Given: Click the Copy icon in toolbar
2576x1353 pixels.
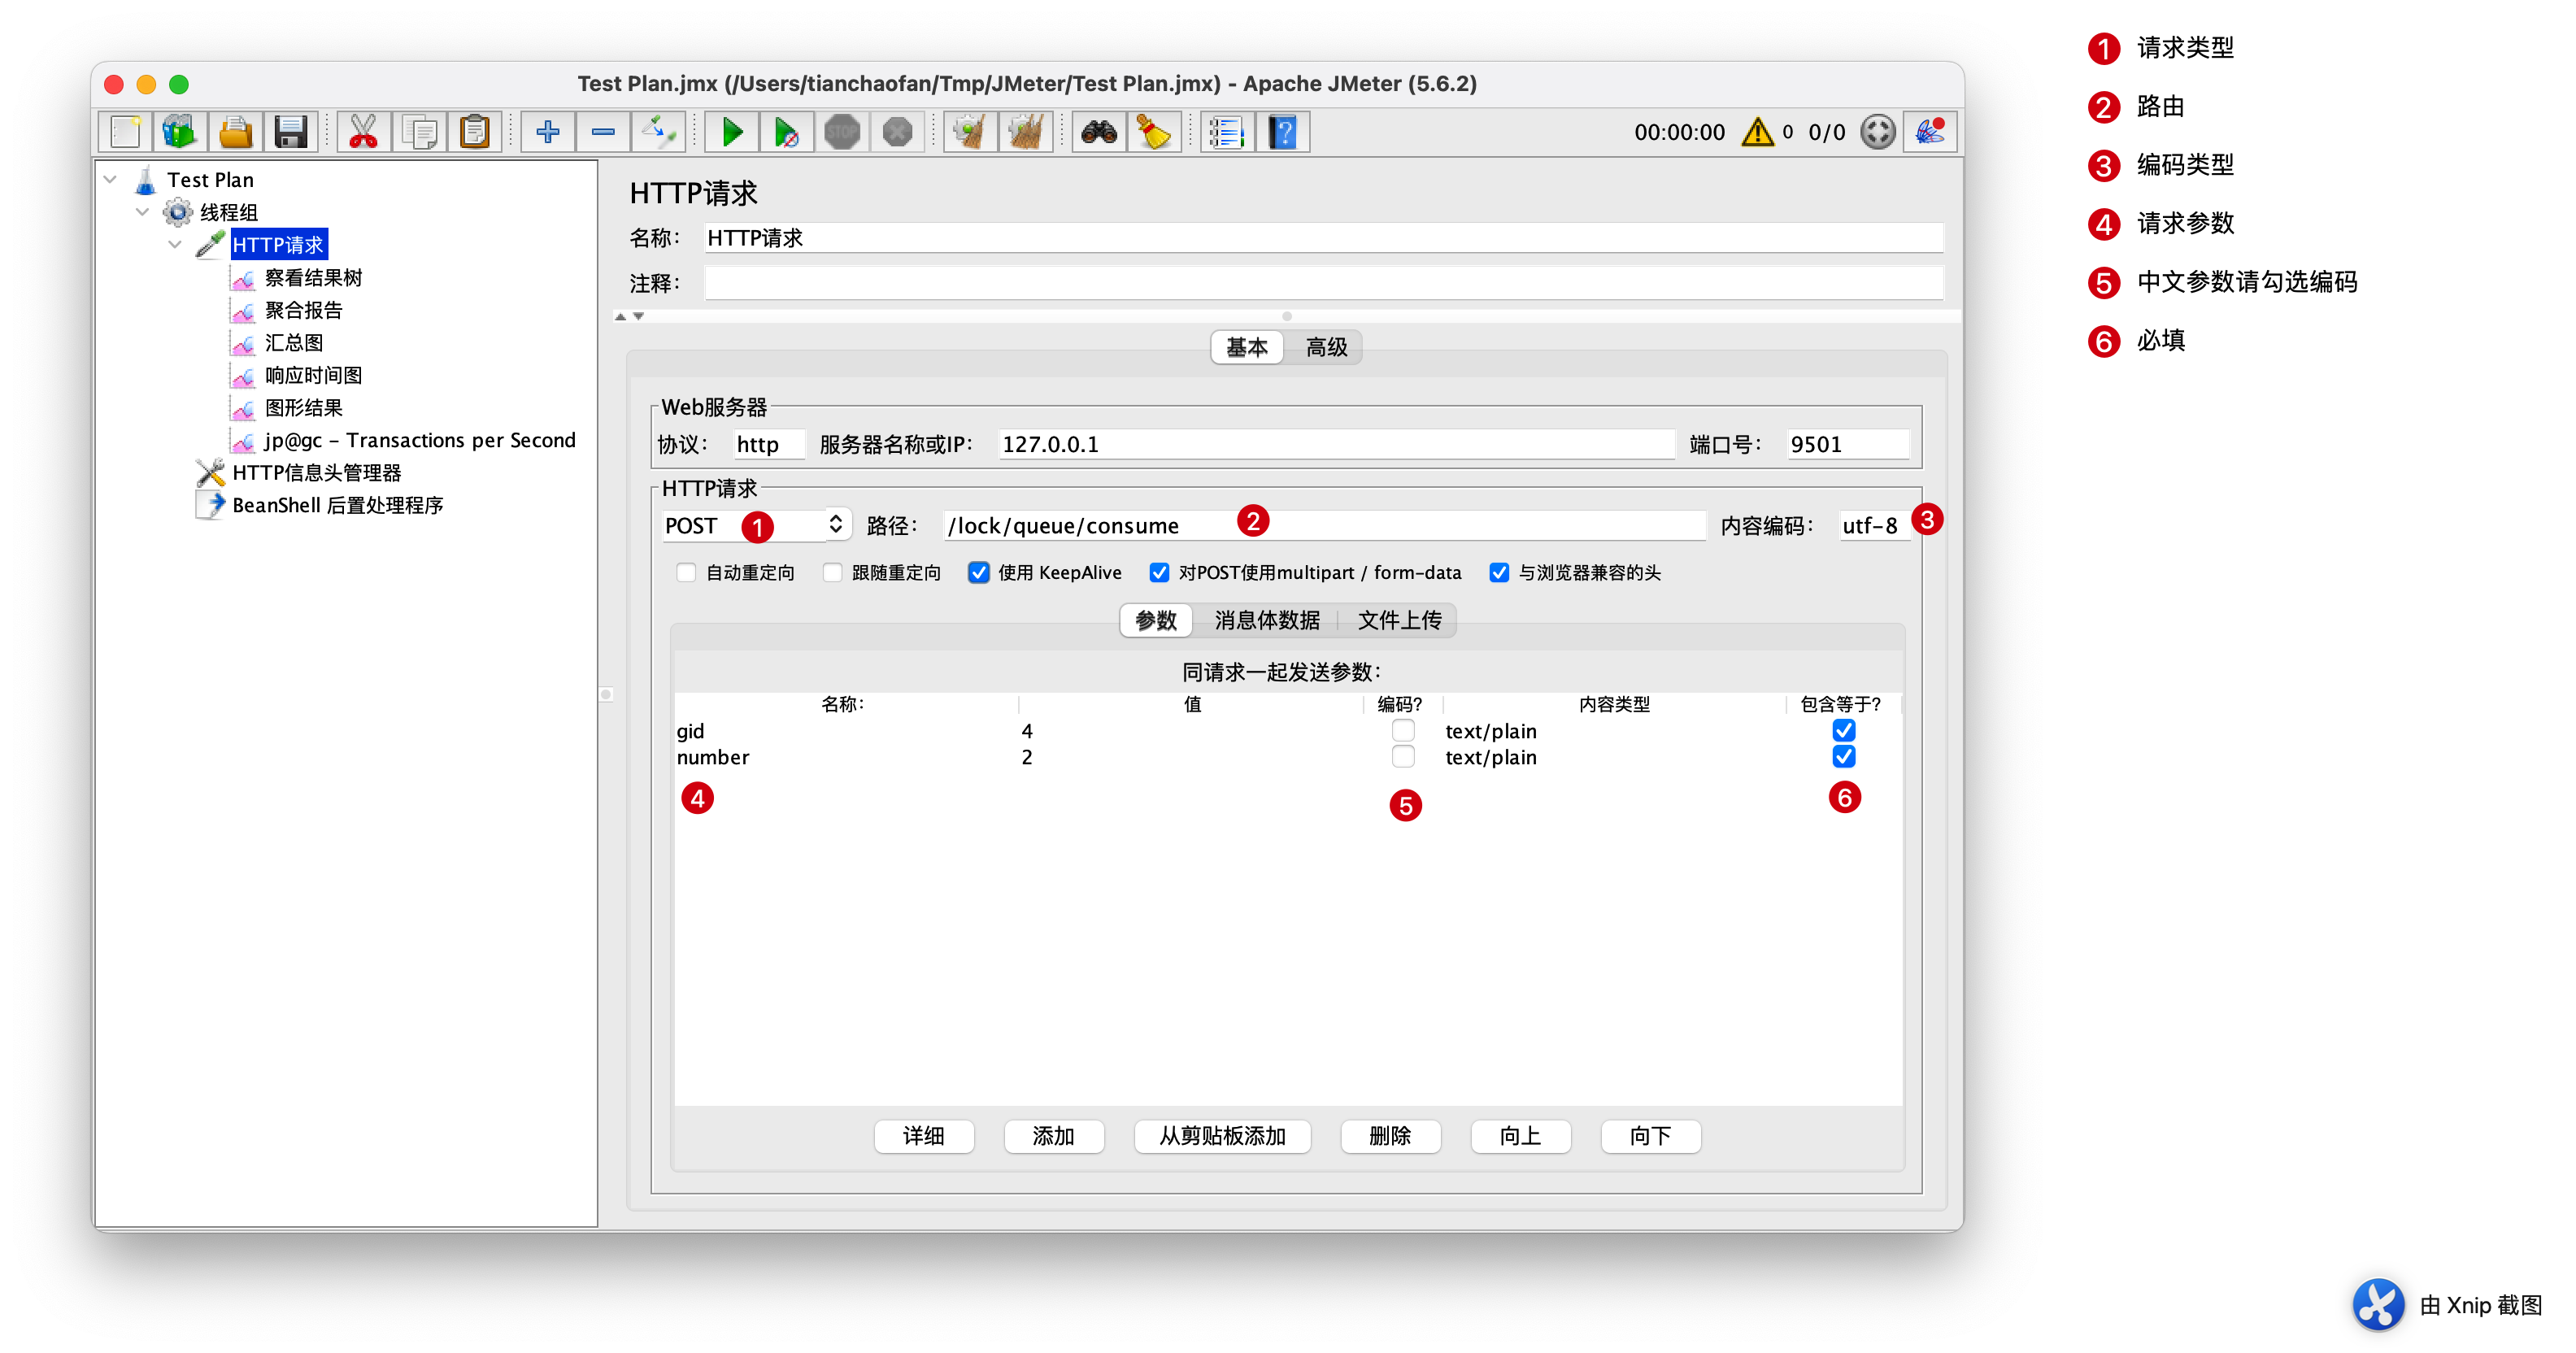Looking at the screenshot, I should 419,132.
